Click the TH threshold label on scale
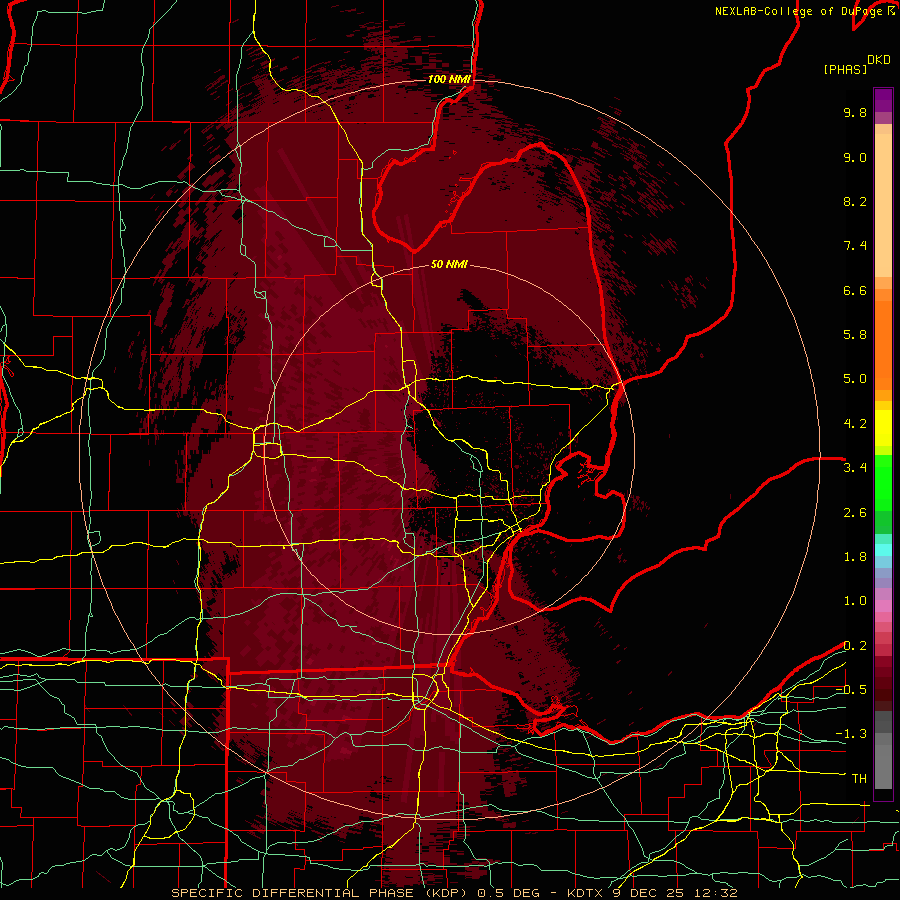 (859, 779)
